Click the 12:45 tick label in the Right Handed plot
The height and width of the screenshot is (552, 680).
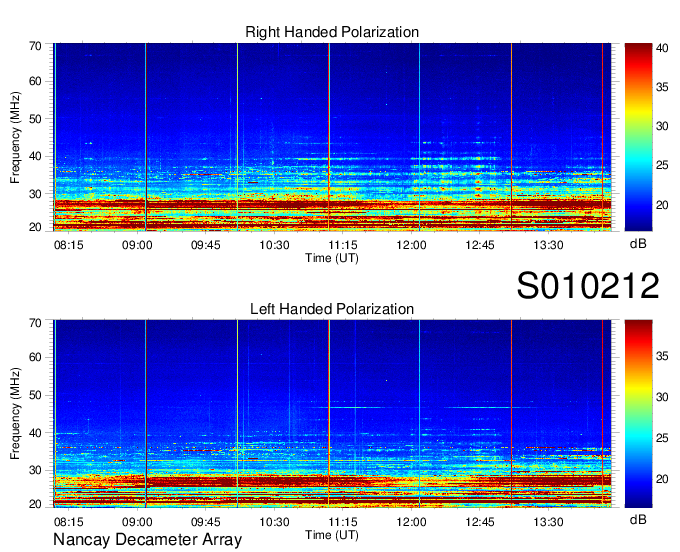(x=480, y=245)
